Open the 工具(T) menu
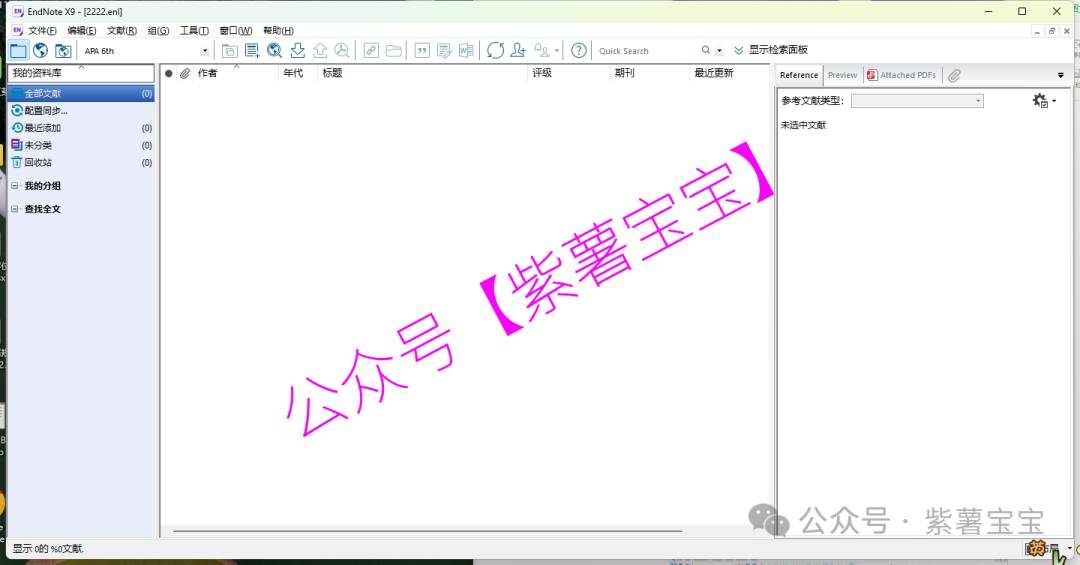Viewport: 1080px width, 565px height. point(194,31)
